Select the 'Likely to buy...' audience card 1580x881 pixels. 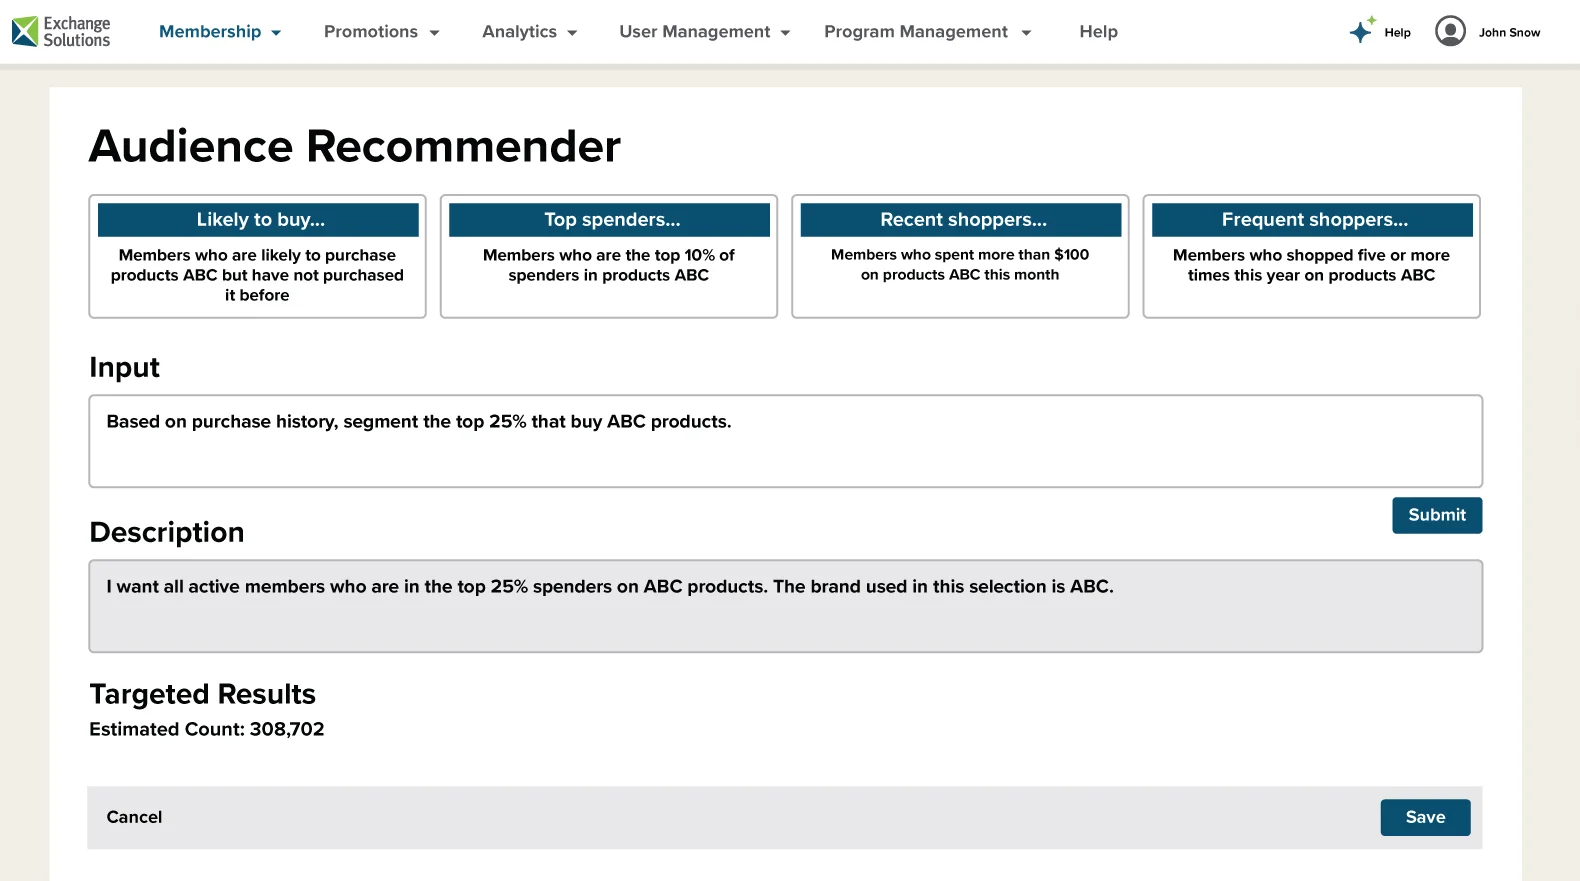tap(258, 257)
